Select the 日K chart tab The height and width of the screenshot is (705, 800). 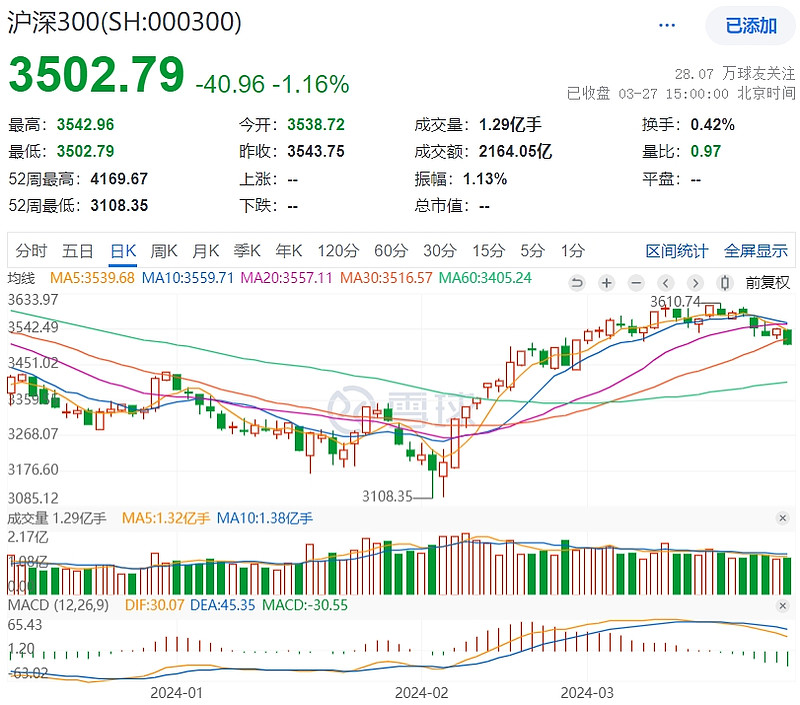click(123, 251)
